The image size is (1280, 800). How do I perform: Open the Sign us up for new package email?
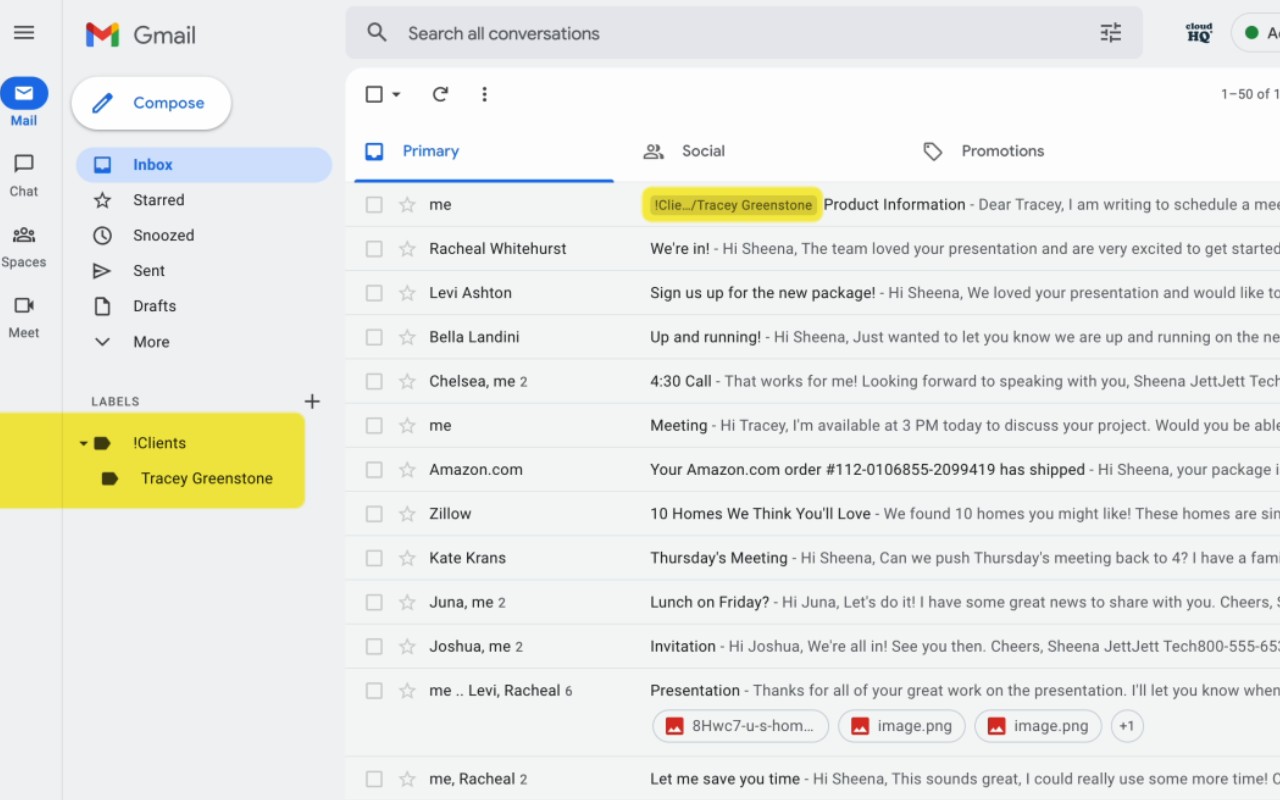pos(813,293)
